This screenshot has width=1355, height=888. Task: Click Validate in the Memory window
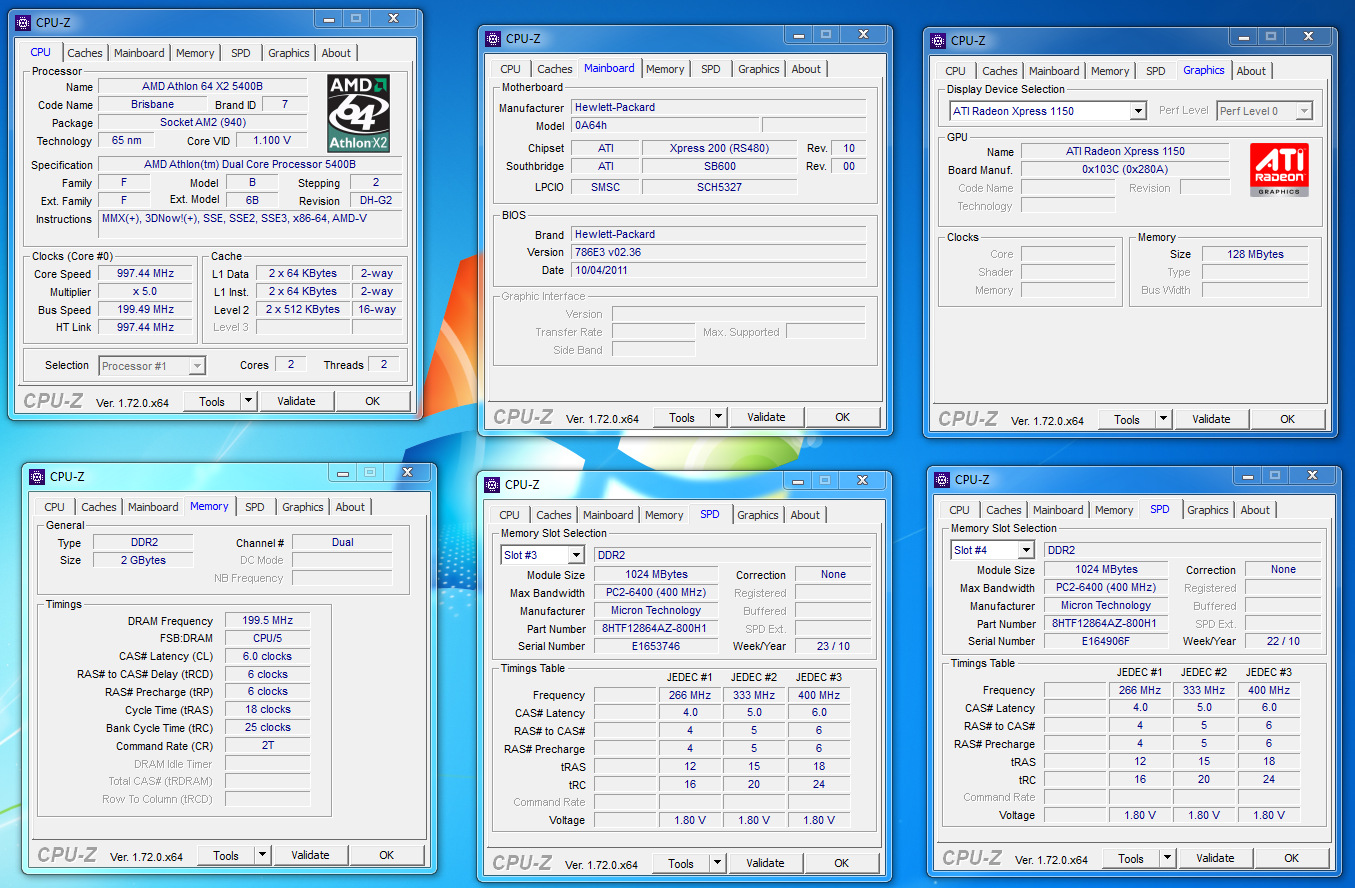click(x=311, y=855)
